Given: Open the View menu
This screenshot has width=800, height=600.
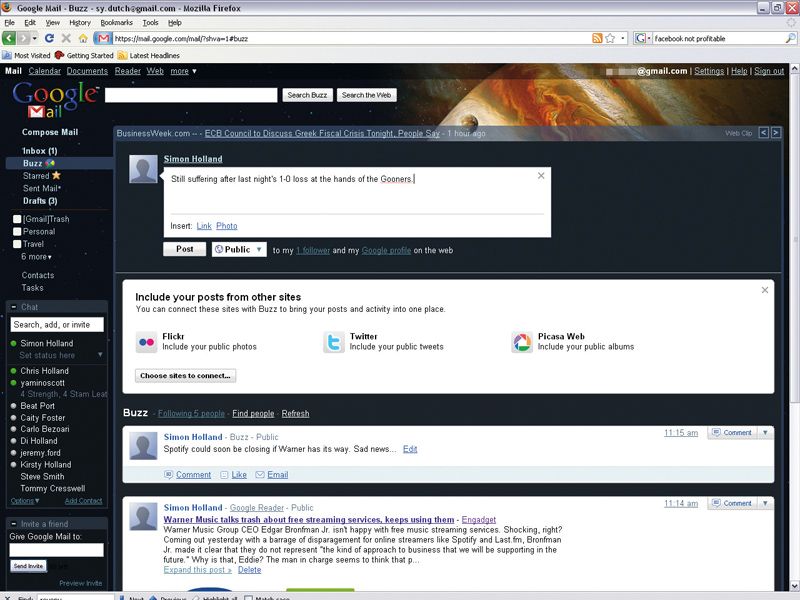Looking at the screenshot, I should pyautogui.click(x=53, y=22).
